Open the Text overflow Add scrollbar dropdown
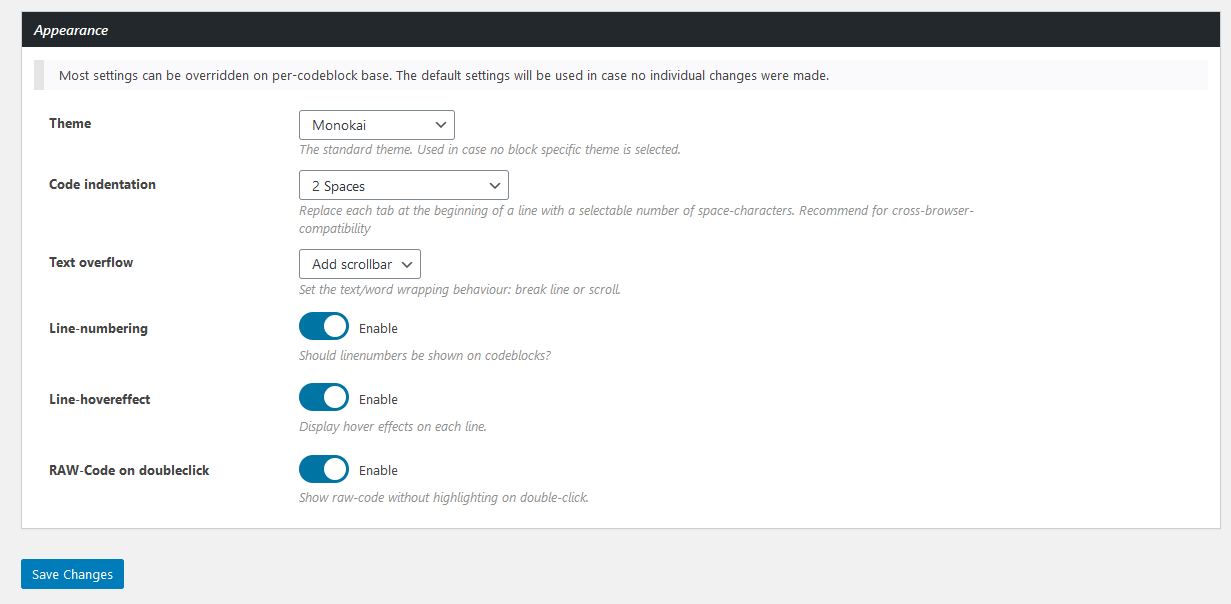This screenshot has height=604, width=1231. coord(360,264)
